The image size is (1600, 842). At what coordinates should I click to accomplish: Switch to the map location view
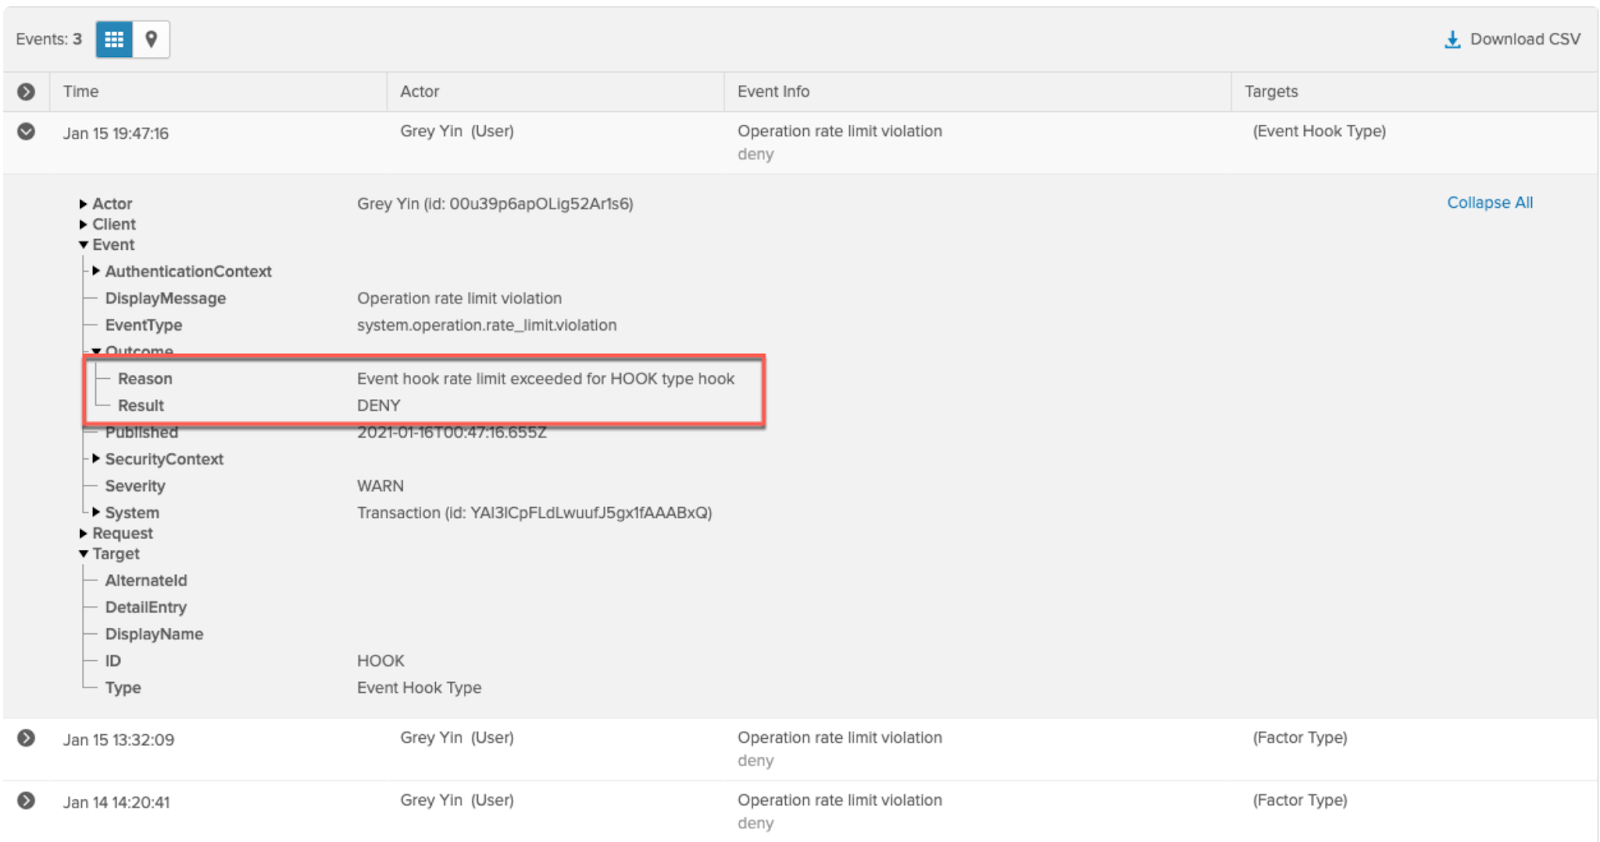[x=151, y=39]
